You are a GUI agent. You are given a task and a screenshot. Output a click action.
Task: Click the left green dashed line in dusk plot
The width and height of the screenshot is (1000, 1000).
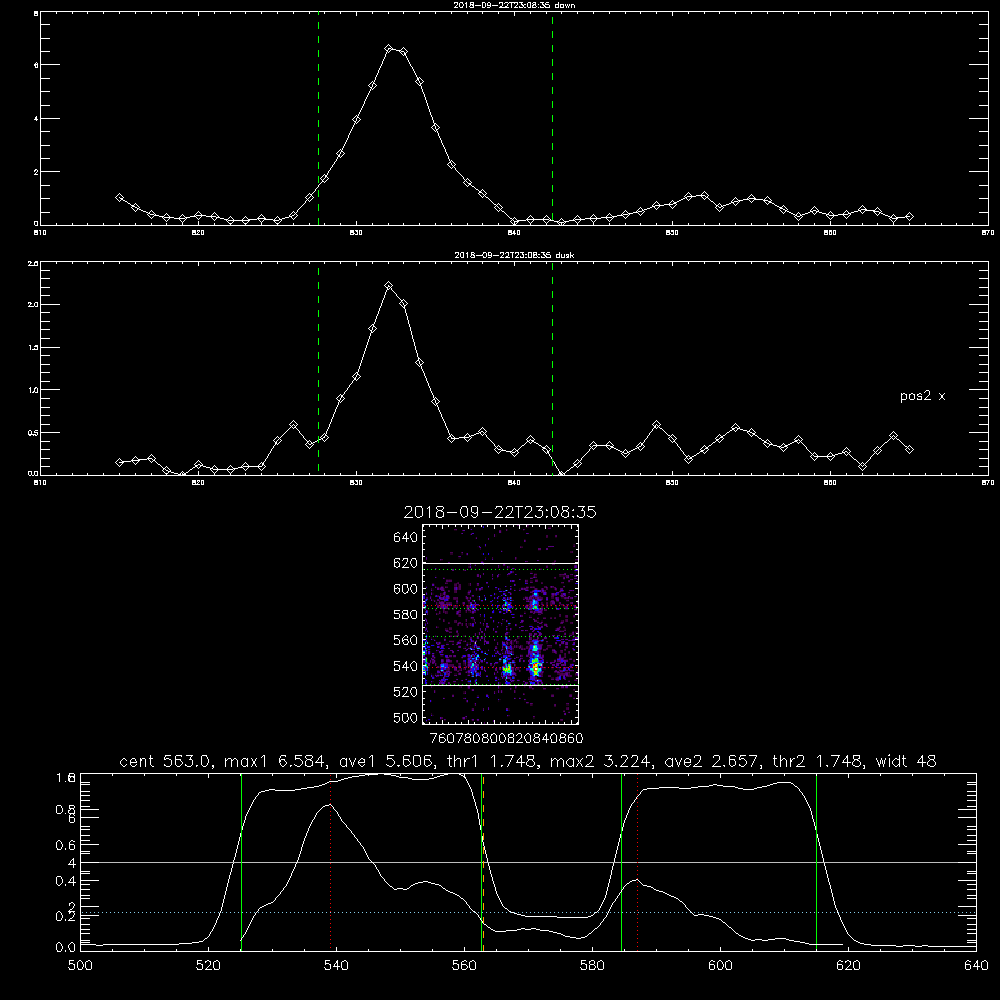click(x=318, y=368)
